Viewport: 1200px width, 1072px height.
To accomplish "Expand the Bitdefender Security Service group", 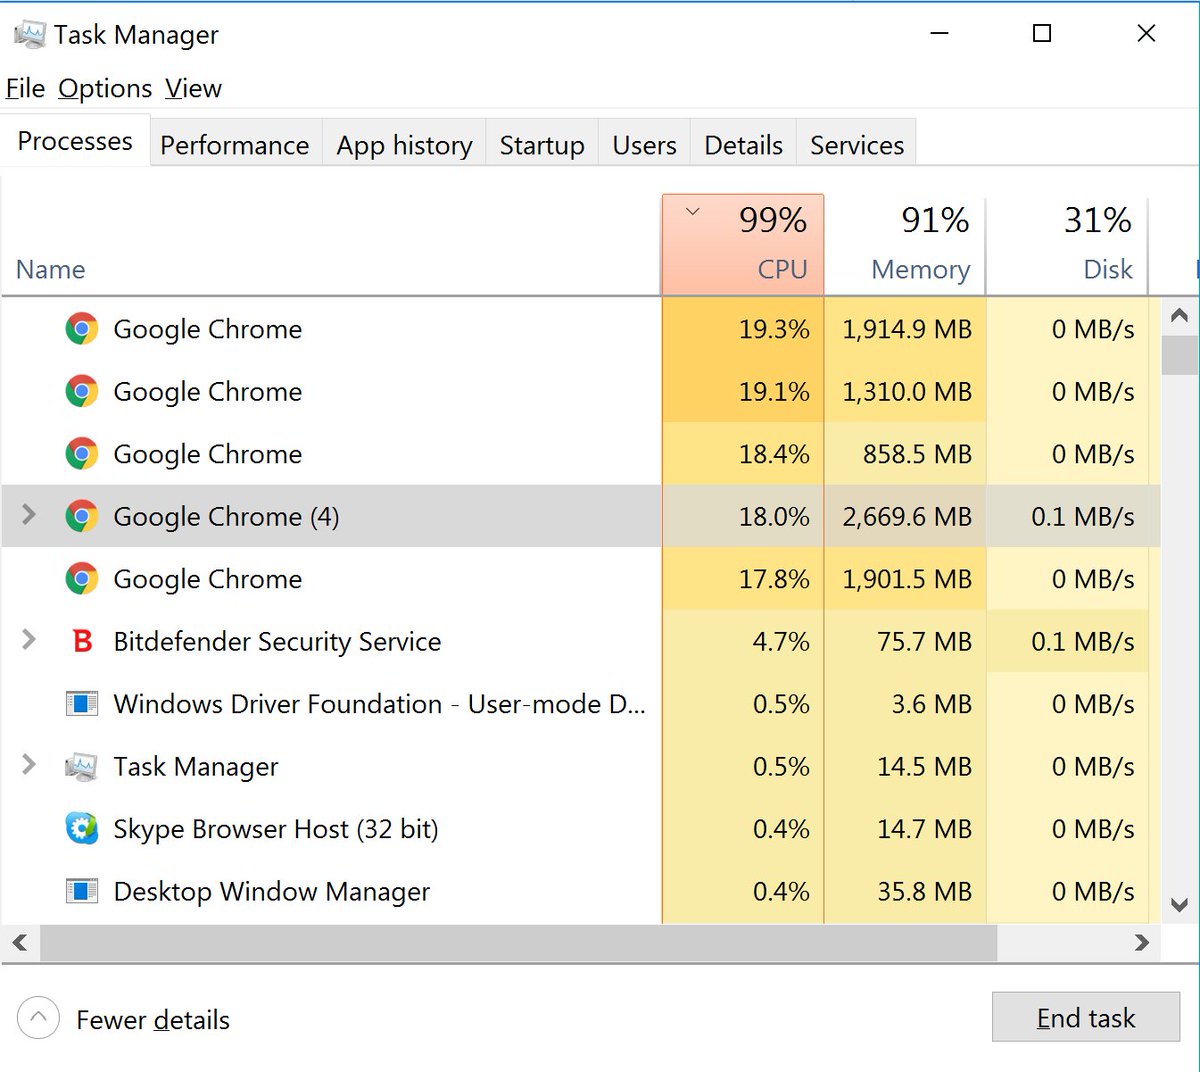I will click(29, 640).
